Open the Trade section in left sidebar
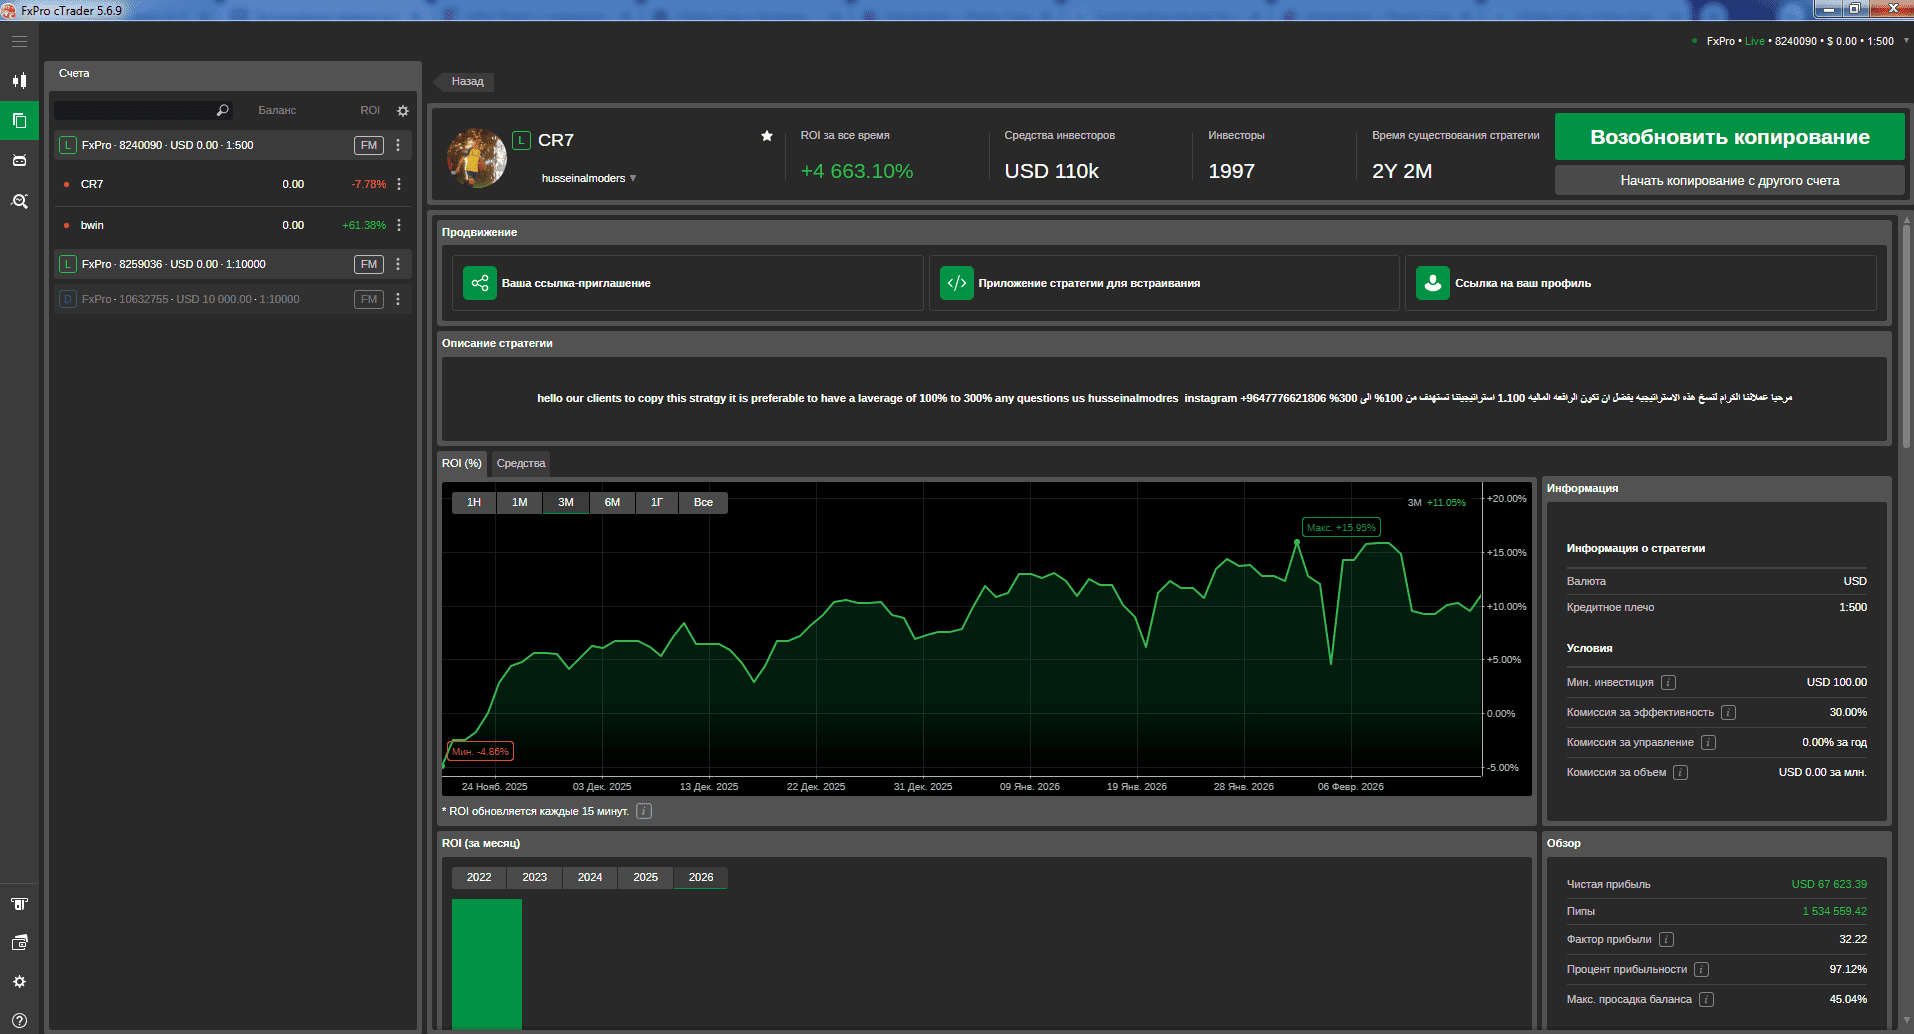The width and height of the screenshot is (1914, 1034). pyautogui.click(x=19, y=80)
